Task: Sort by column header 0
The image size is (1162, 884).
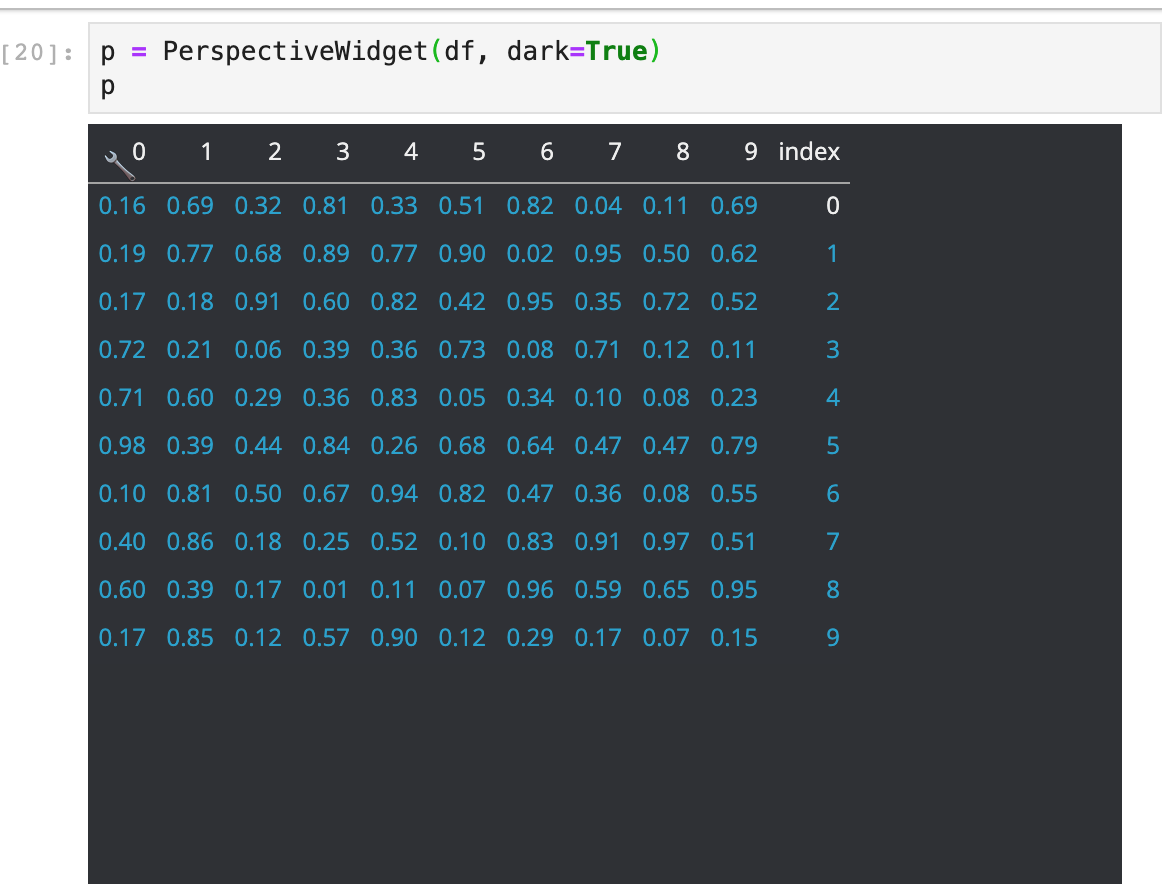Action: 139,152
